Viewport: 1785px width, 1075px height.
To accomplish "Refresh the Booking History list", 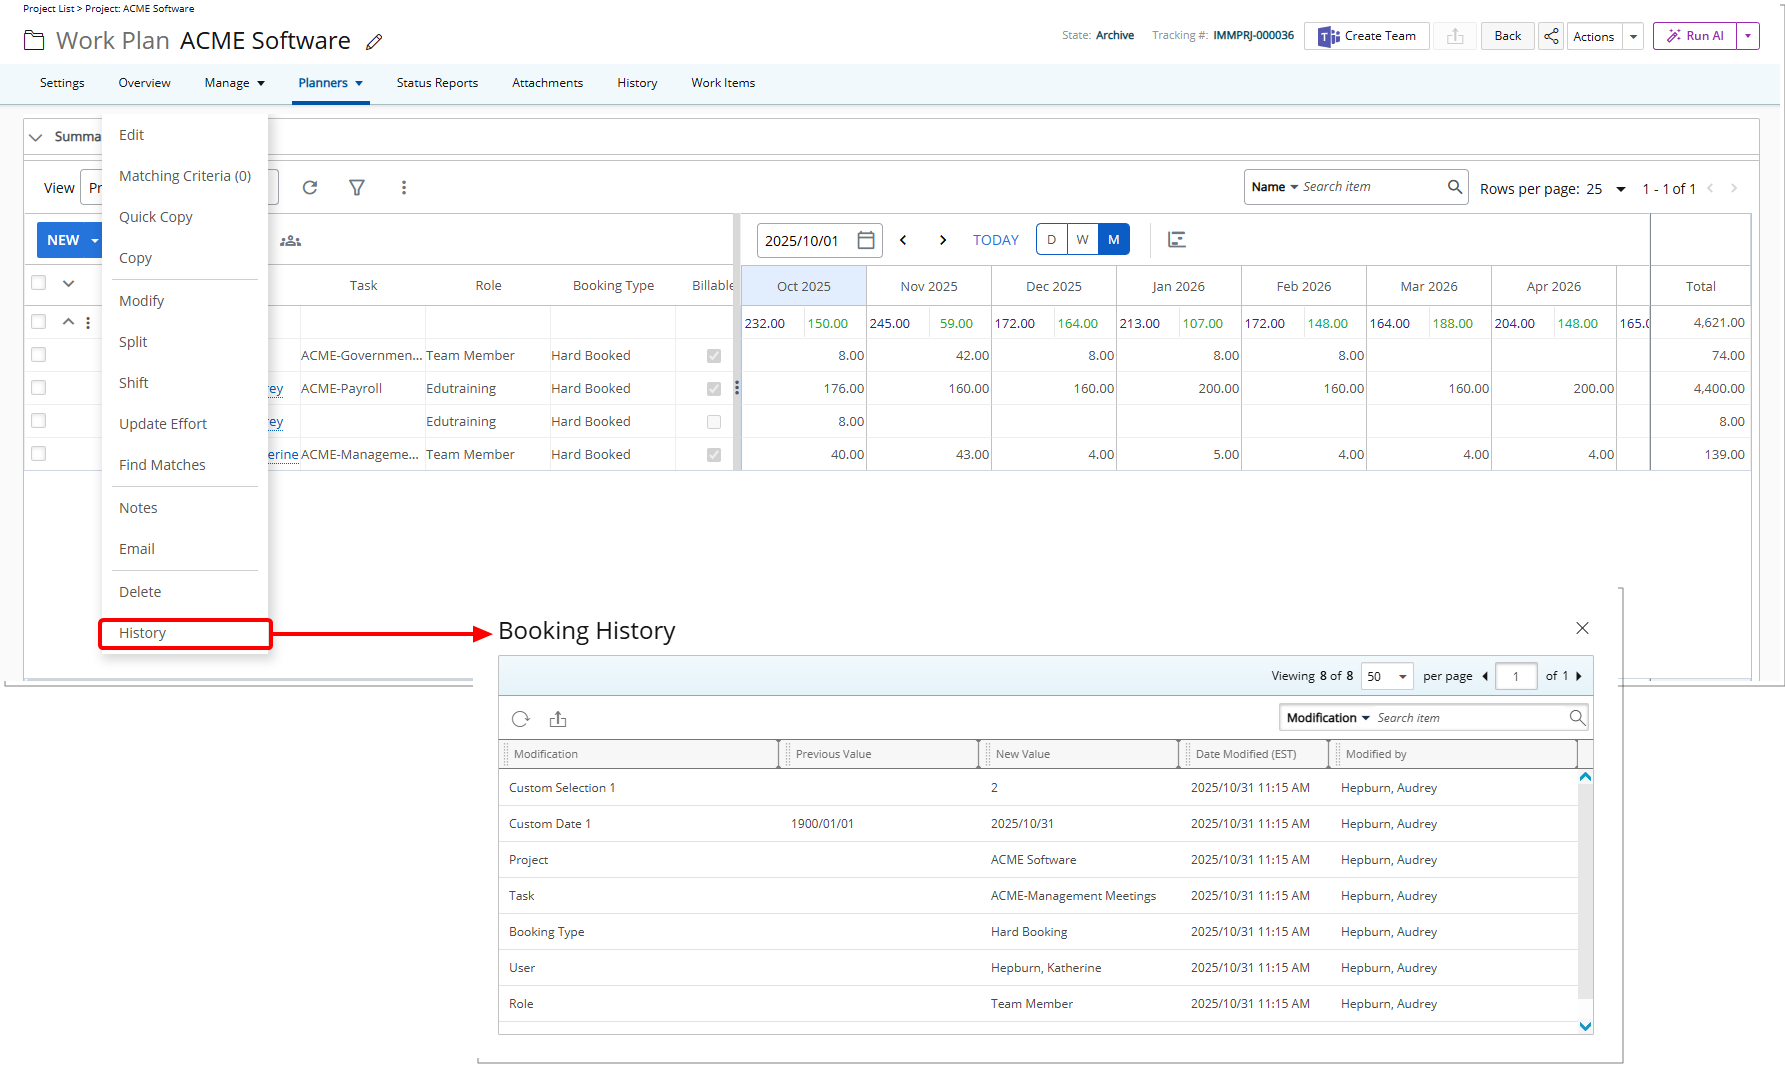I will [520, 719].
